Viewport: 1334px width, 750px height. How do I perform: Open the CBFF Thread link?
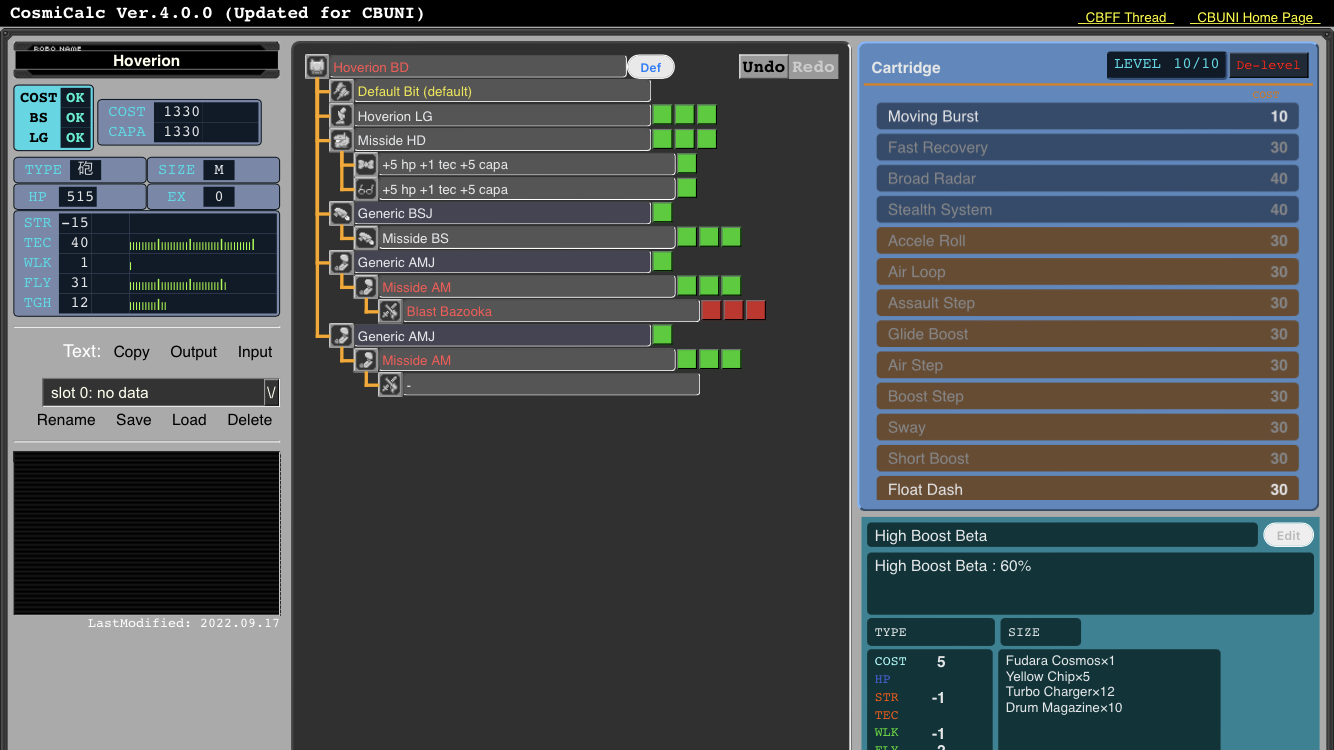click(1125, 17)
